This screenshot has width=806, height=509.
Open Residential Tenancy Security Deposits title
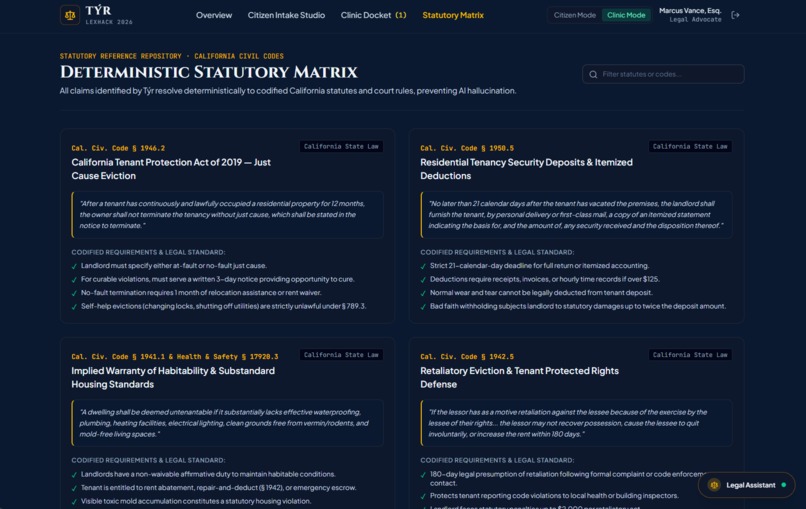pyautogui.click(x=526, y=169)
